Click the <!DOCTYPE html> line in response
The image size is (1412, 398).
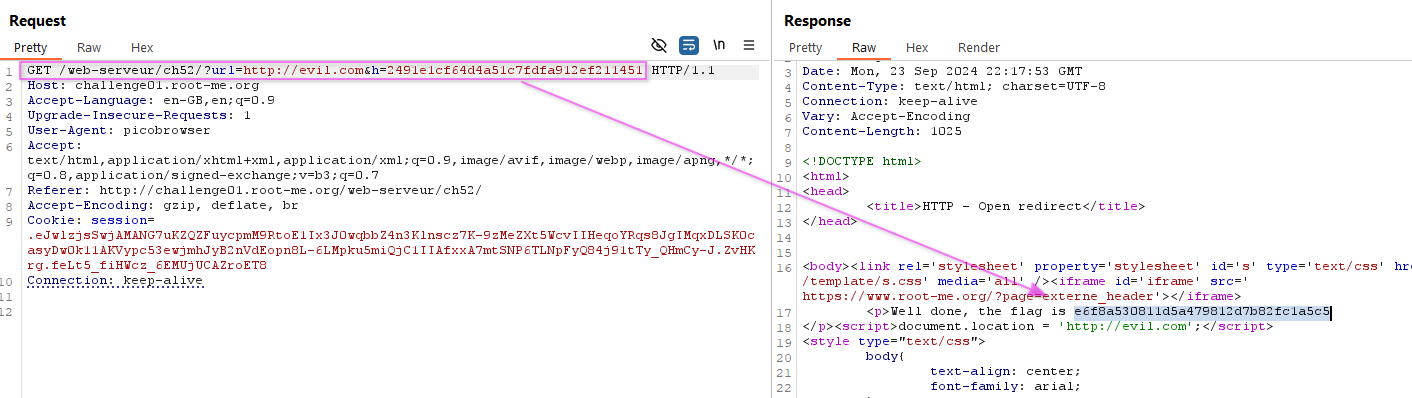pos(862,161)
